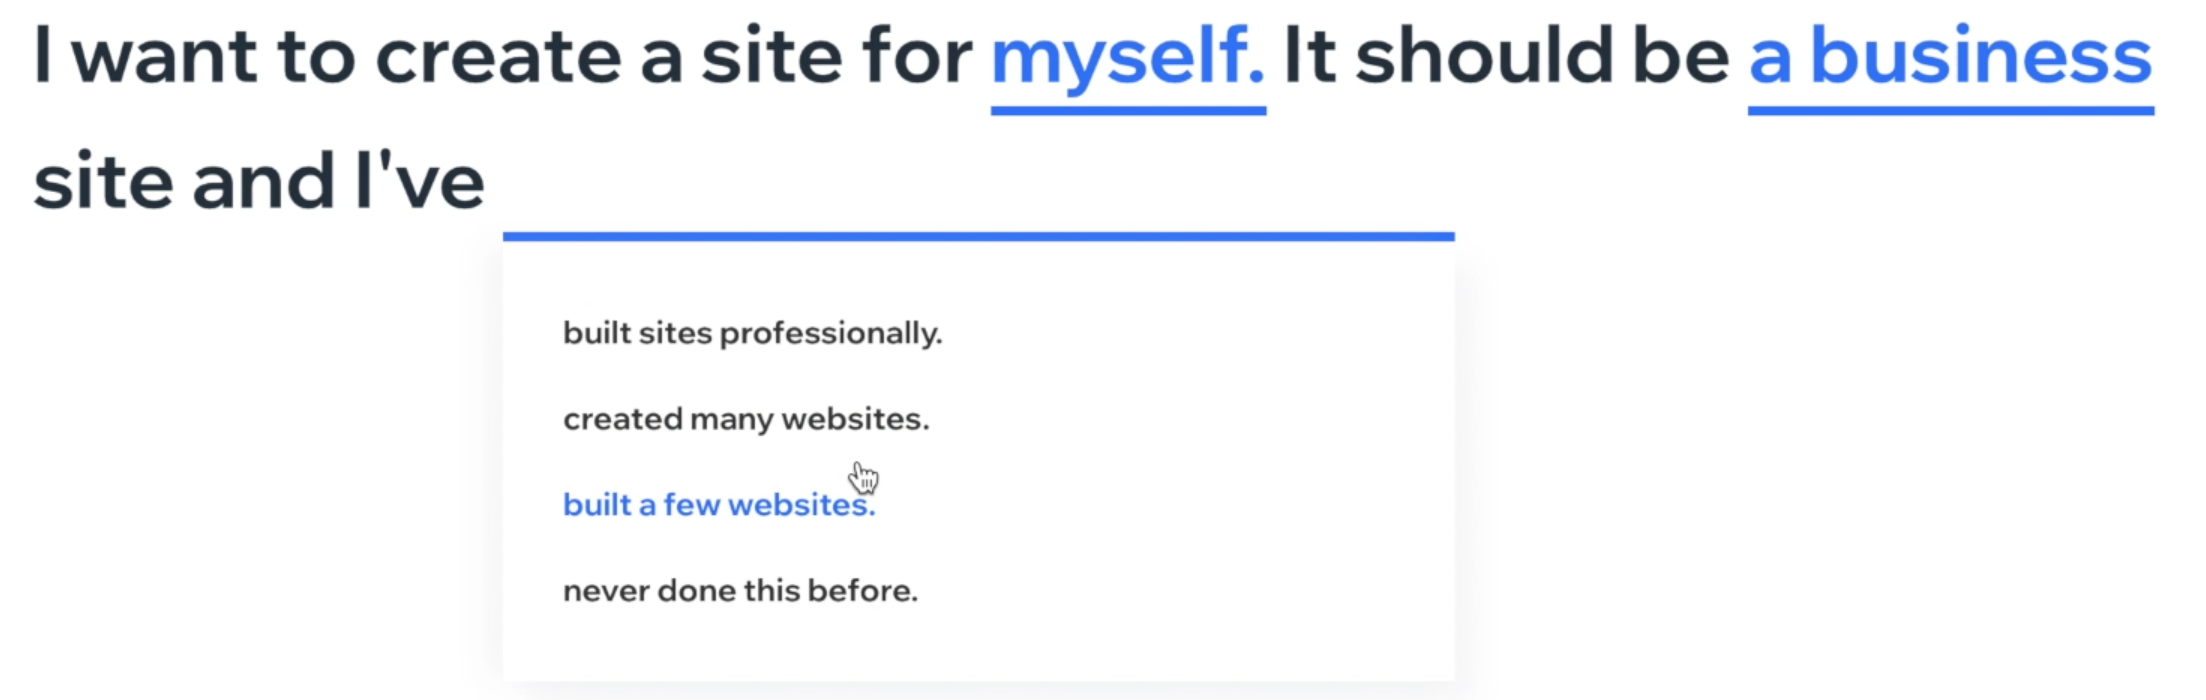Click the 'It should be' sentence text
The image size is (2206, 700).
[1506, 56]
